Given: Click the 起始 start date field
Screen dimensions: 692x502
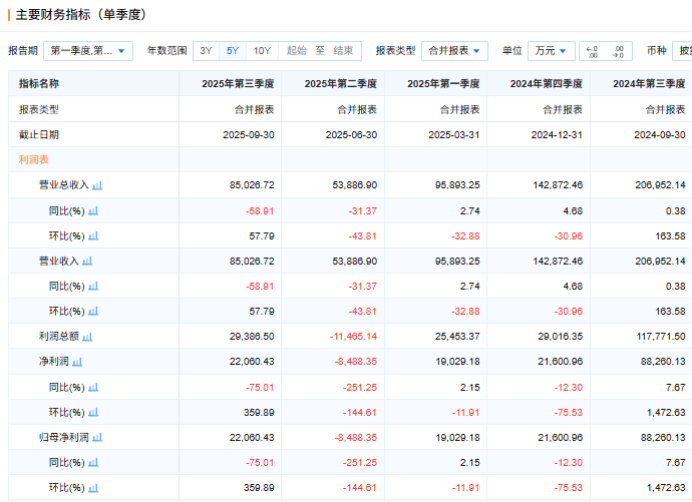Looking at the screenshot, I should click(x=296, y=50).
